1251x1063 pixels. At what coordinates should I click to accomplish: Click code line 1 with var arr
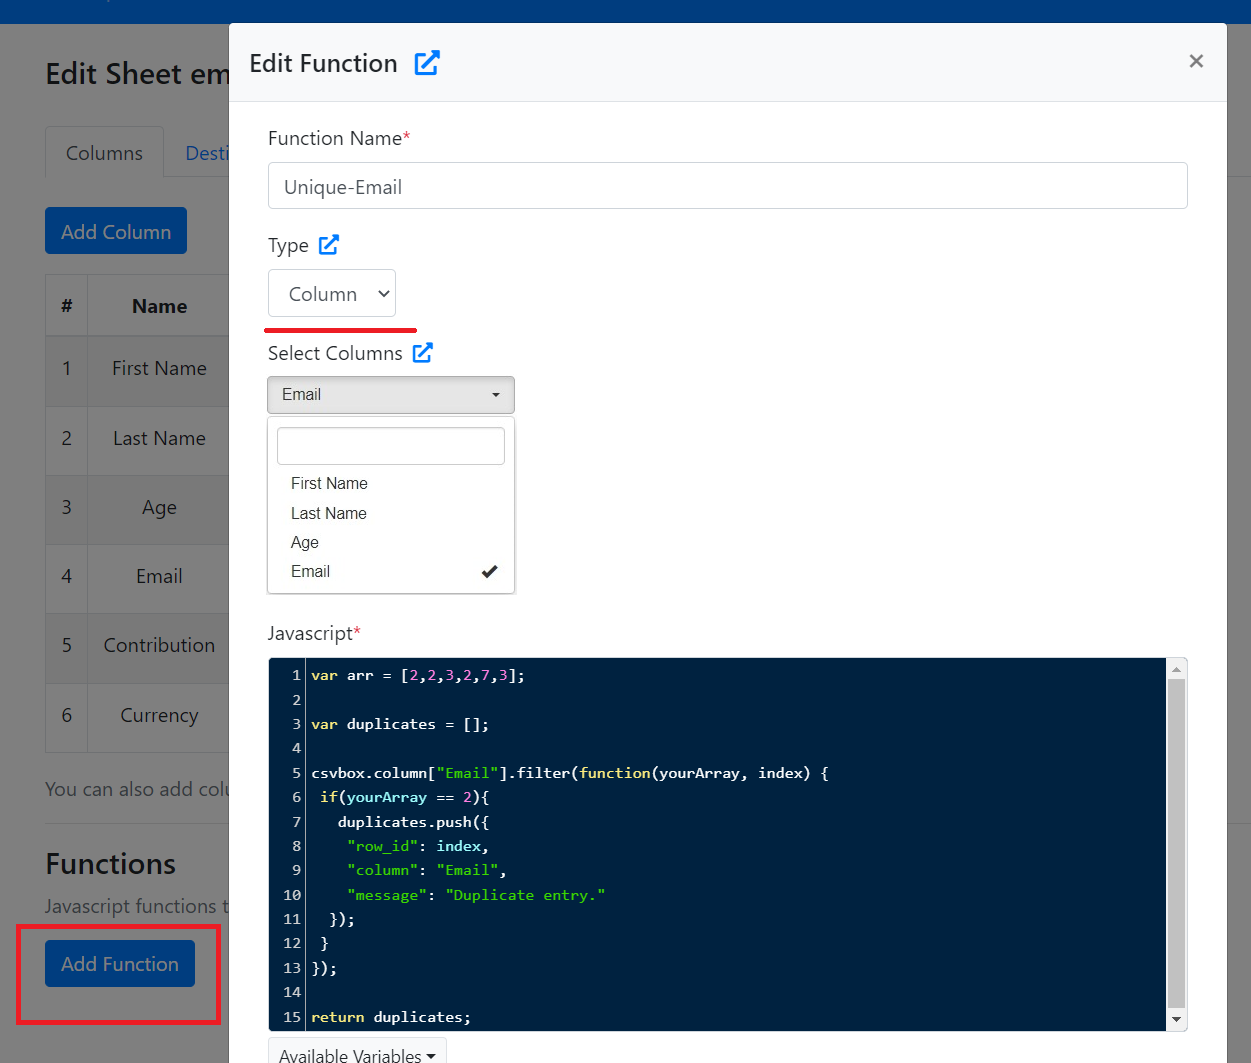(x=418, y=675)
